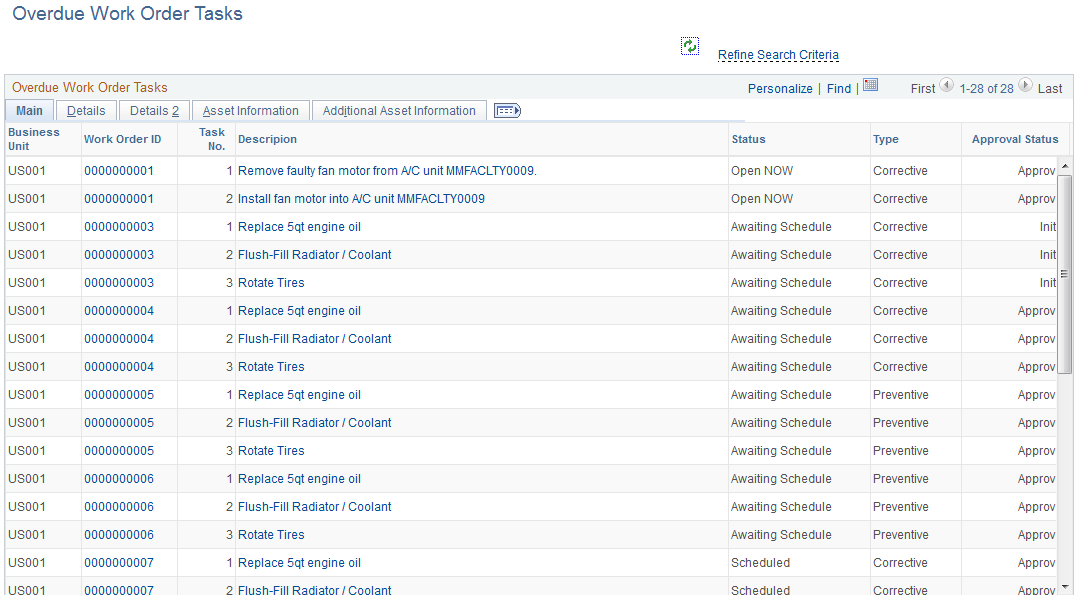
Task: Click the show-all-columns icon after the tabs
Action: point(507,110)
